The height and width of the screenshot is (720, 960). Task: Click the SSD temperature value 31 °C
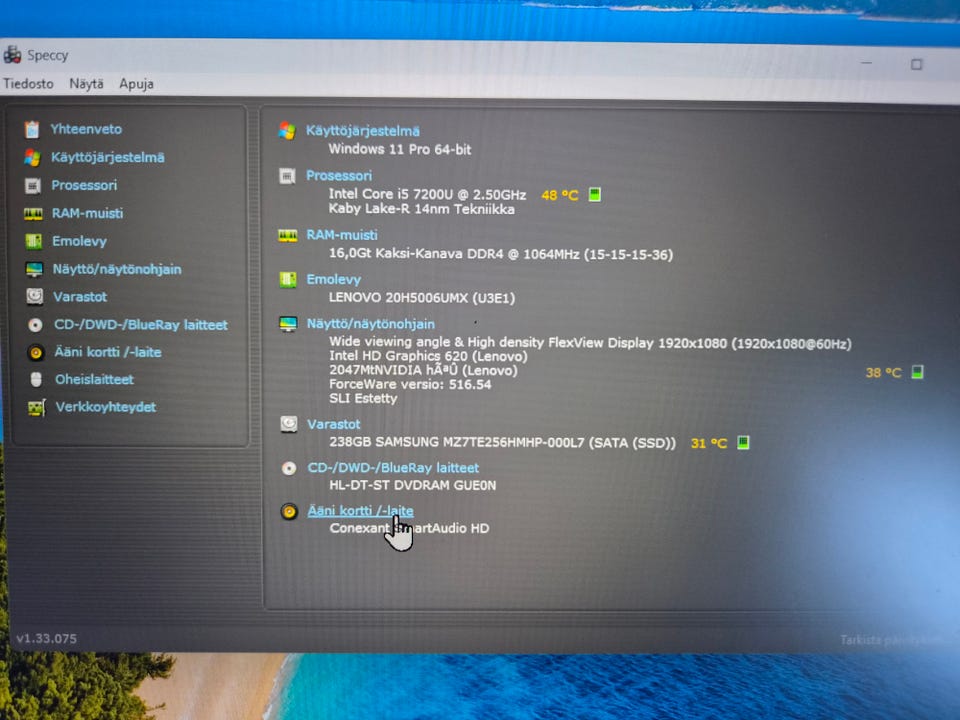(x=709, y=443)
